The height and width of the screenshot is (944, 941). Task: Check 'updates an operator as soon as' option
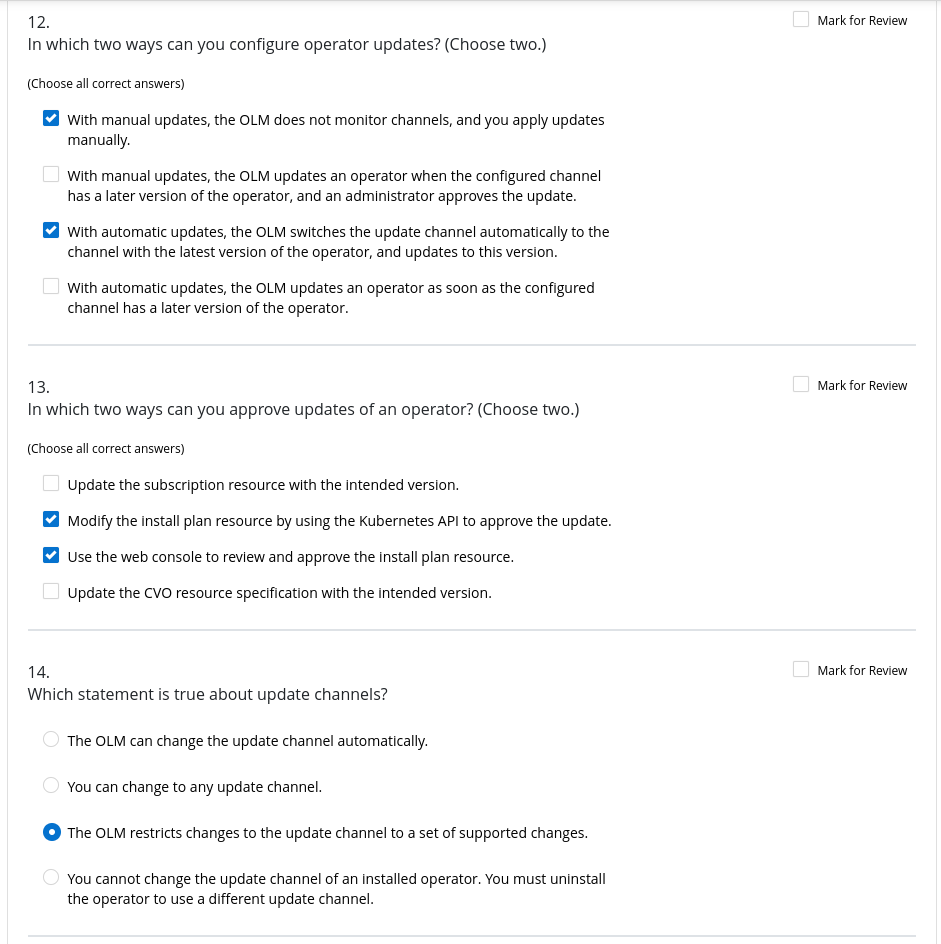click(x=51, y=286)
